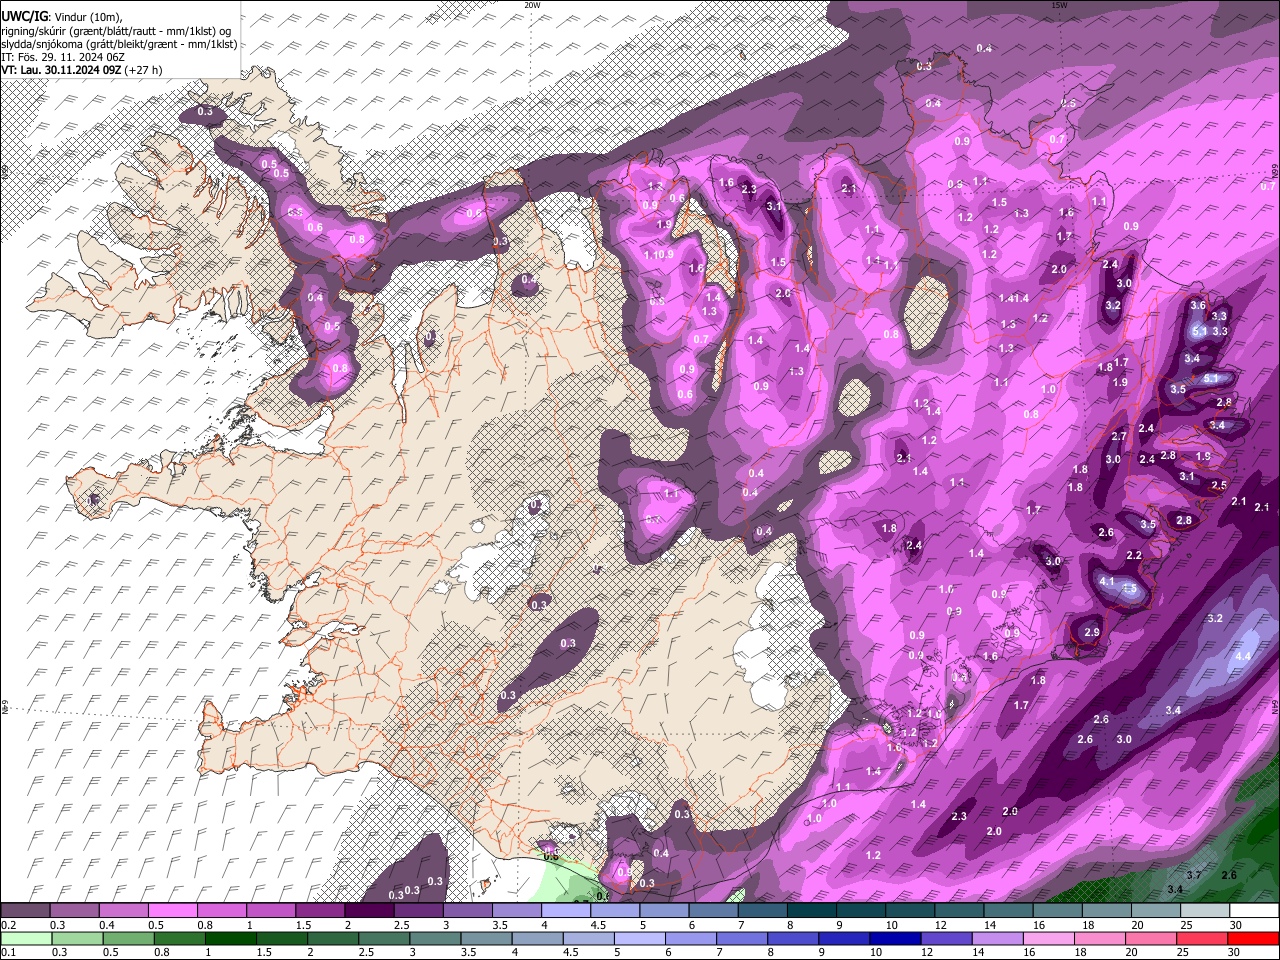1280x960 pixels.
Task: Click the upper scale swatch labeled 4.5
Action: (614, 911)
